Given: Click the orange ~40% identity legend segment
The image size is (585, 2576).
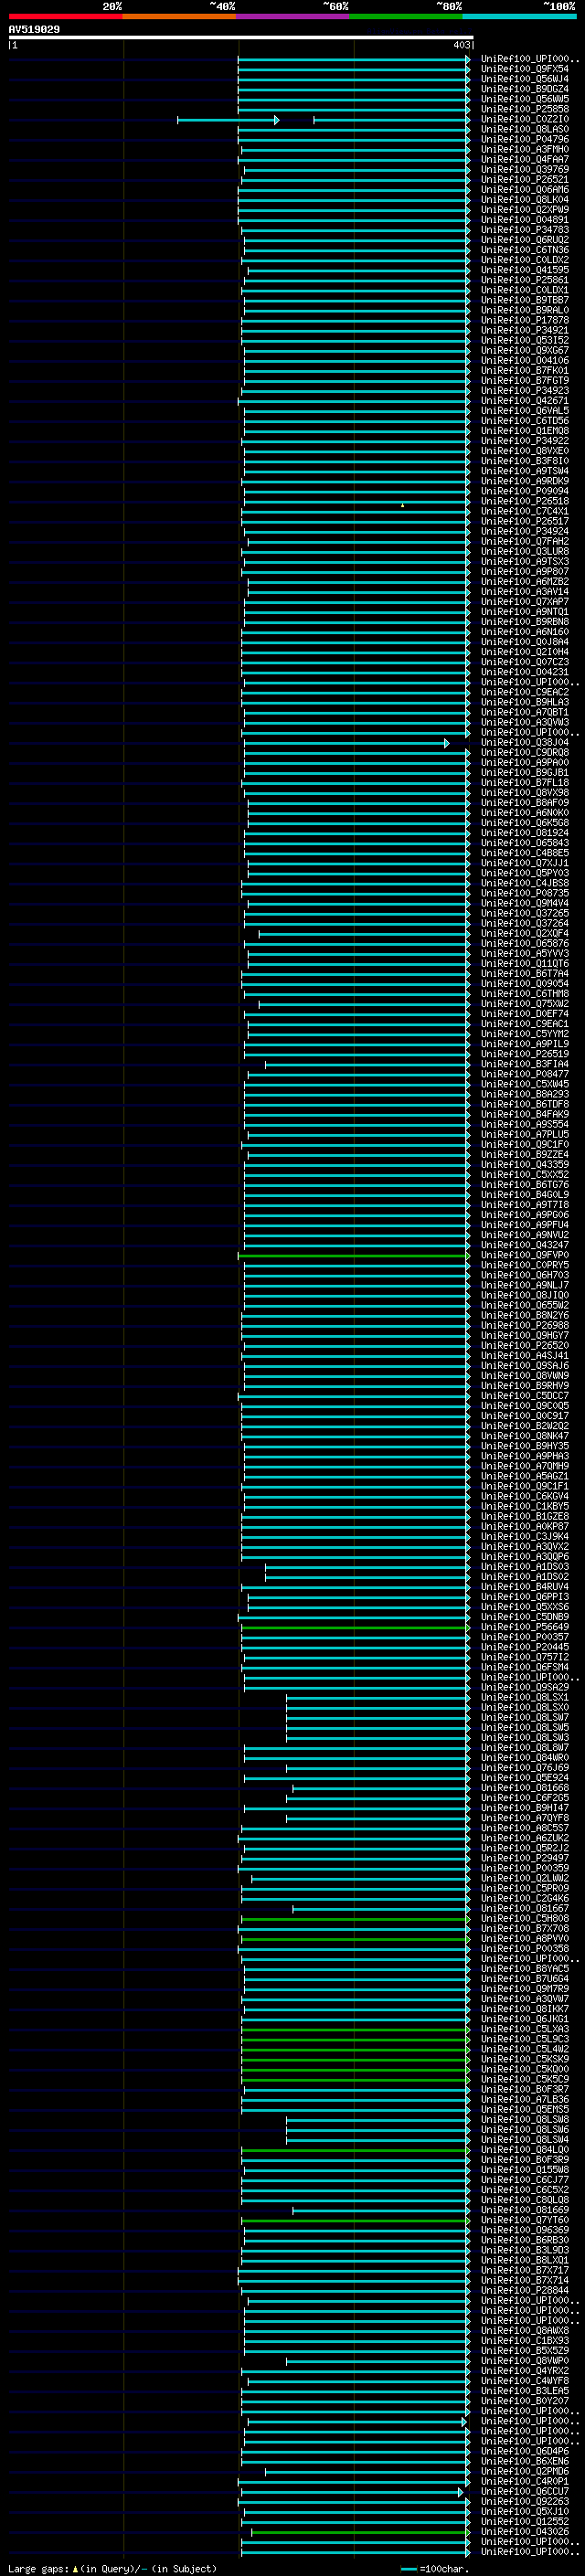Looking at the screenshot, I should click(x=179, y=16).
